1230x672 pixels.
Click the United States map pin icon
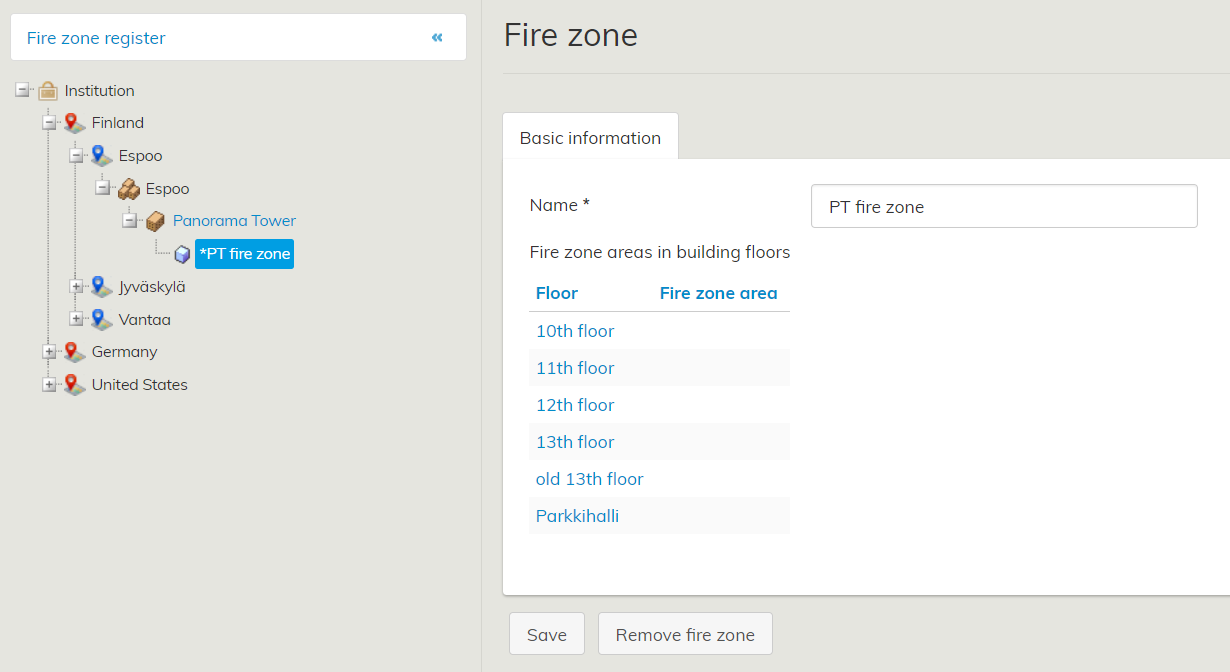pos(74,385)
